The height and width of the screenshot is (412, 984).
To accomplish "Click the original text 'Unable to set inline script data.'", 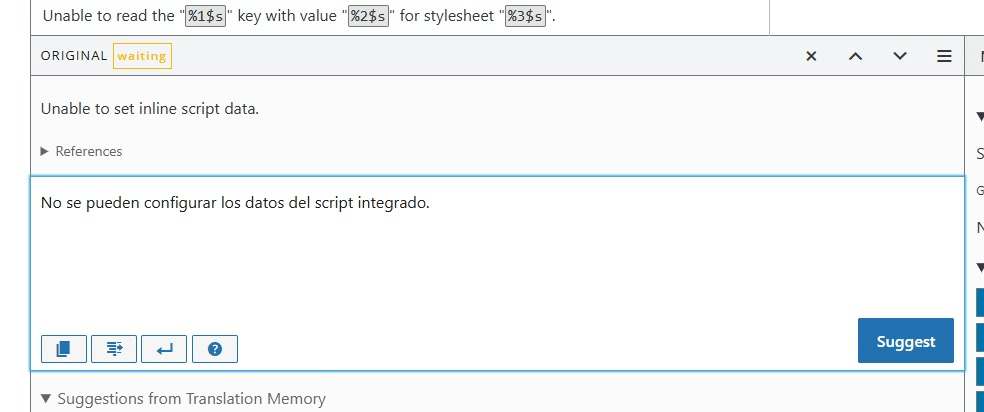I will click(x=150, y=108).
